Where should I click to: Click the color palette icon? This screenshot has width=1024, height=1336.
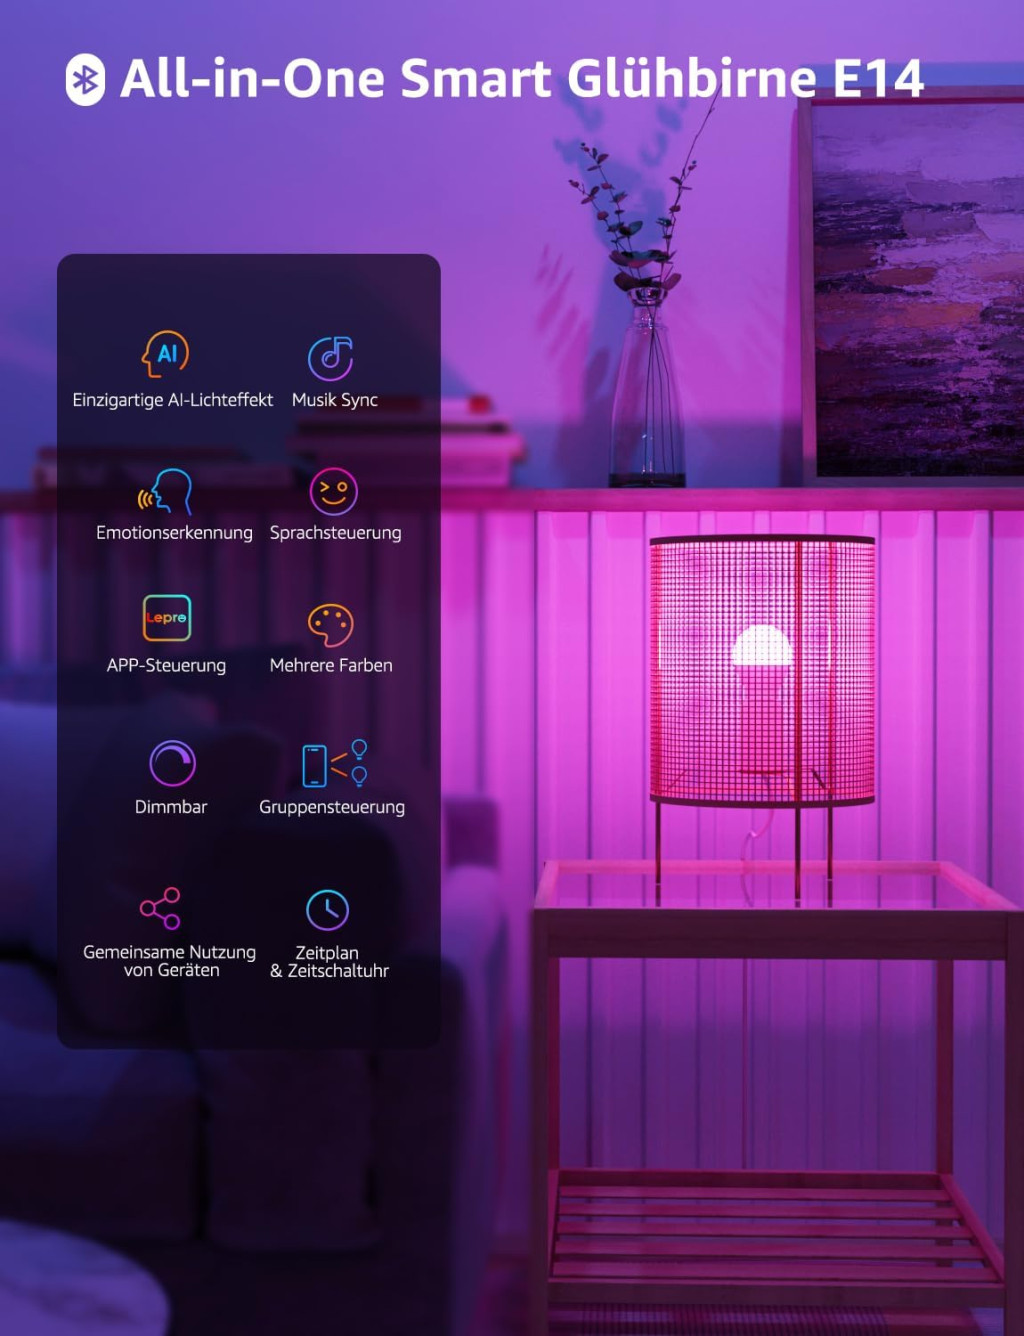[331, 625]
